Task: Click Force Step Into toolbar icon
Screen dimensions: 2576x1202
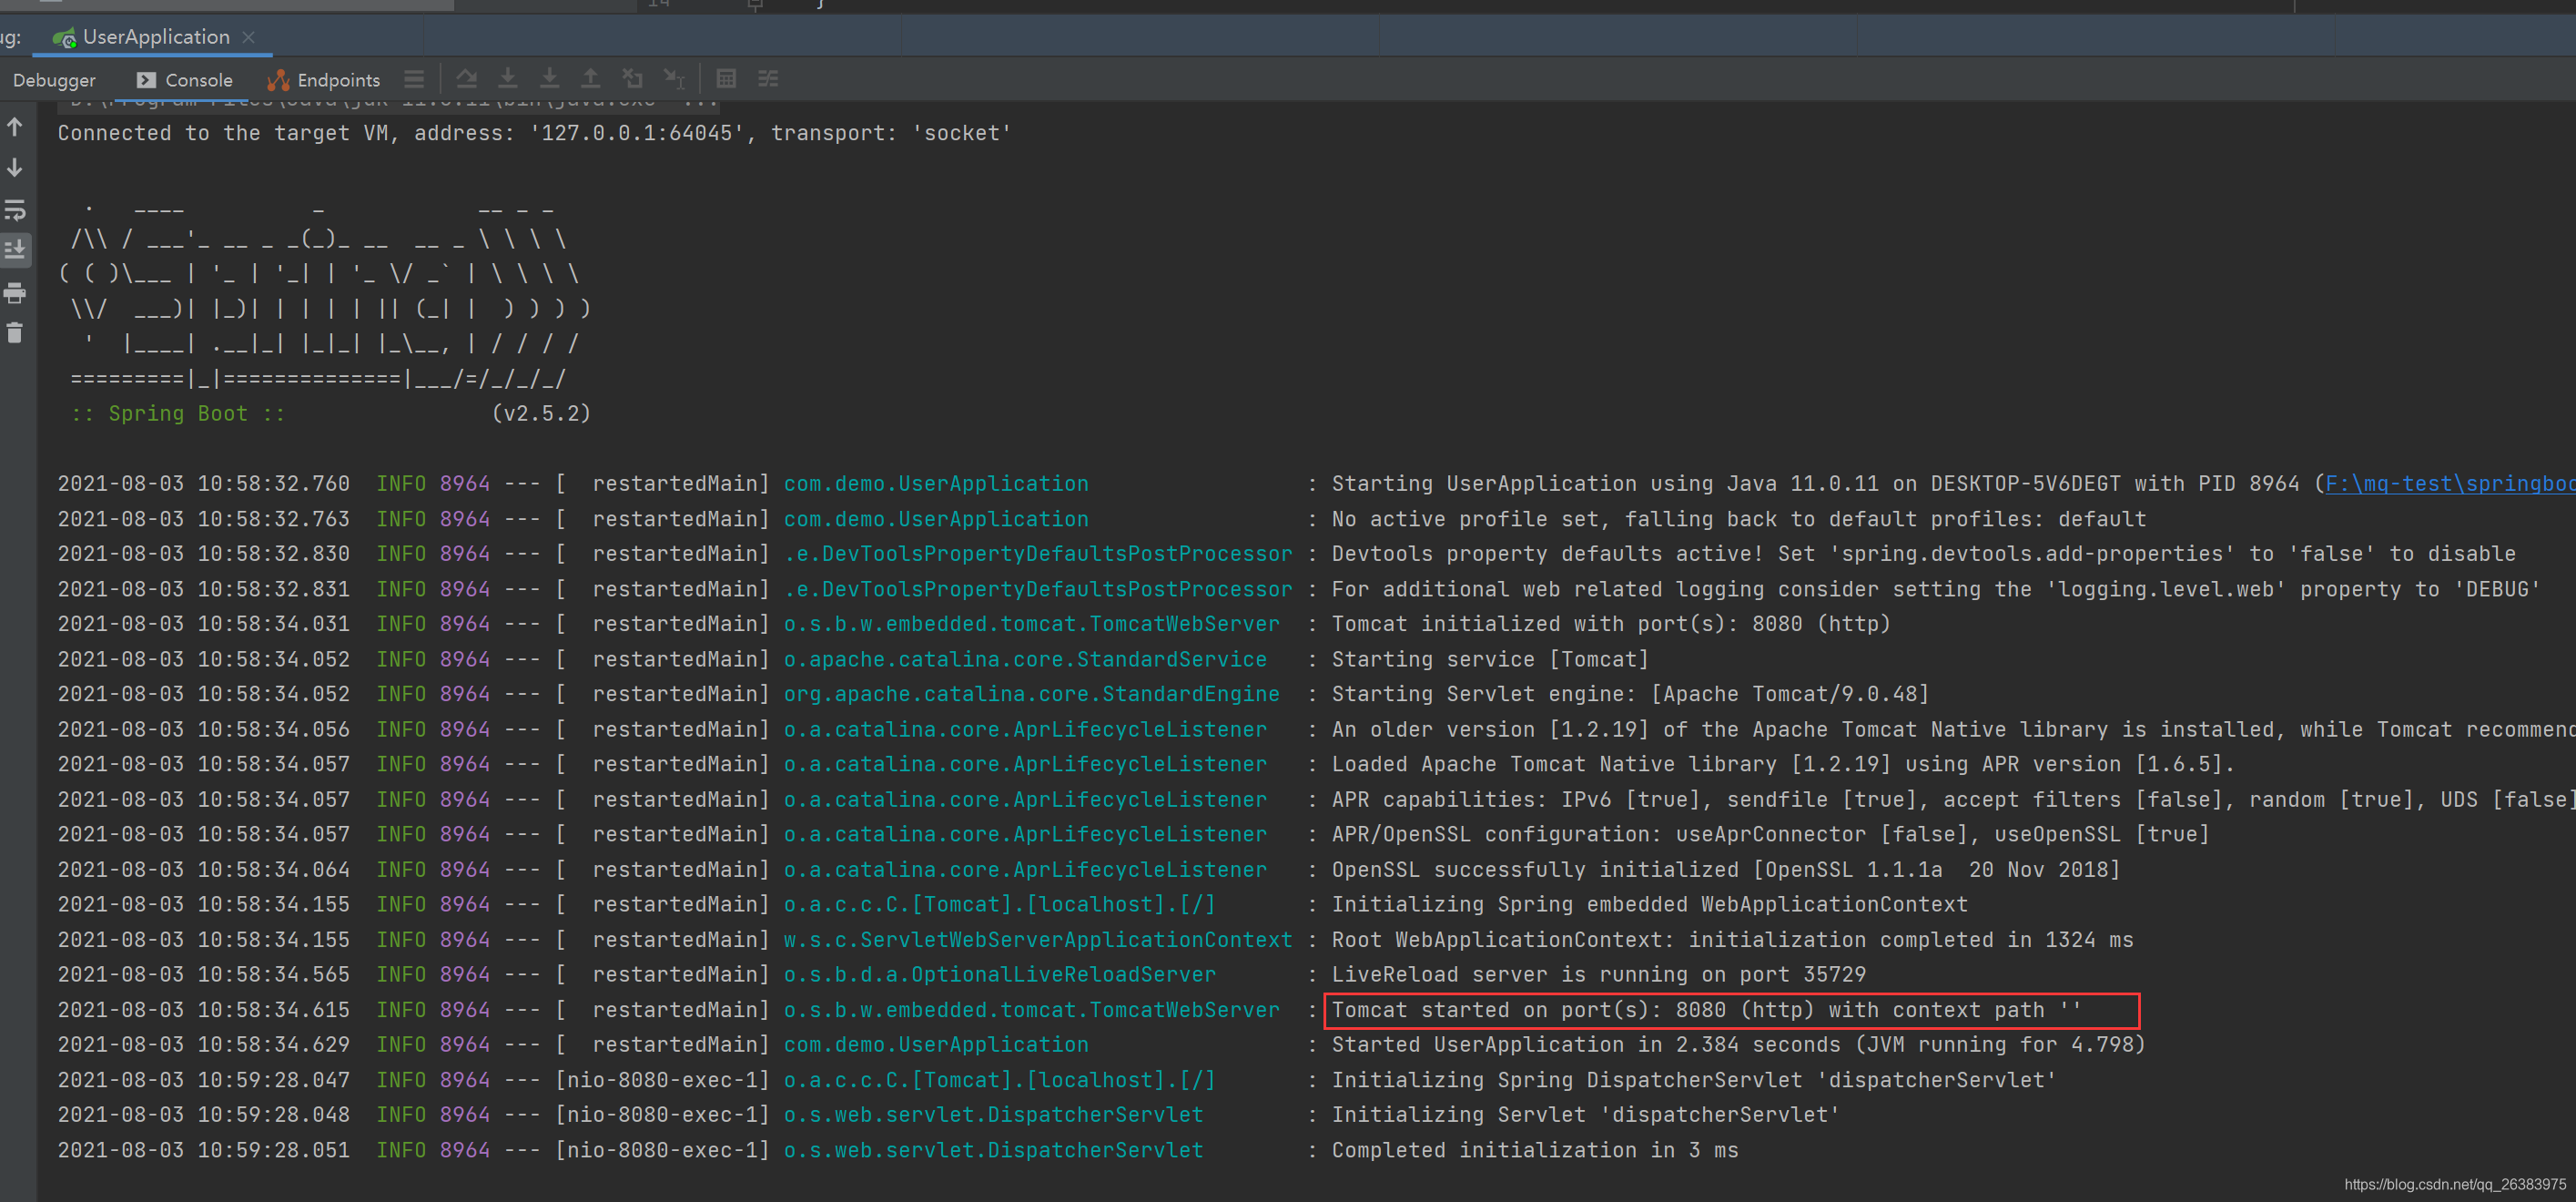Action: 549,78
